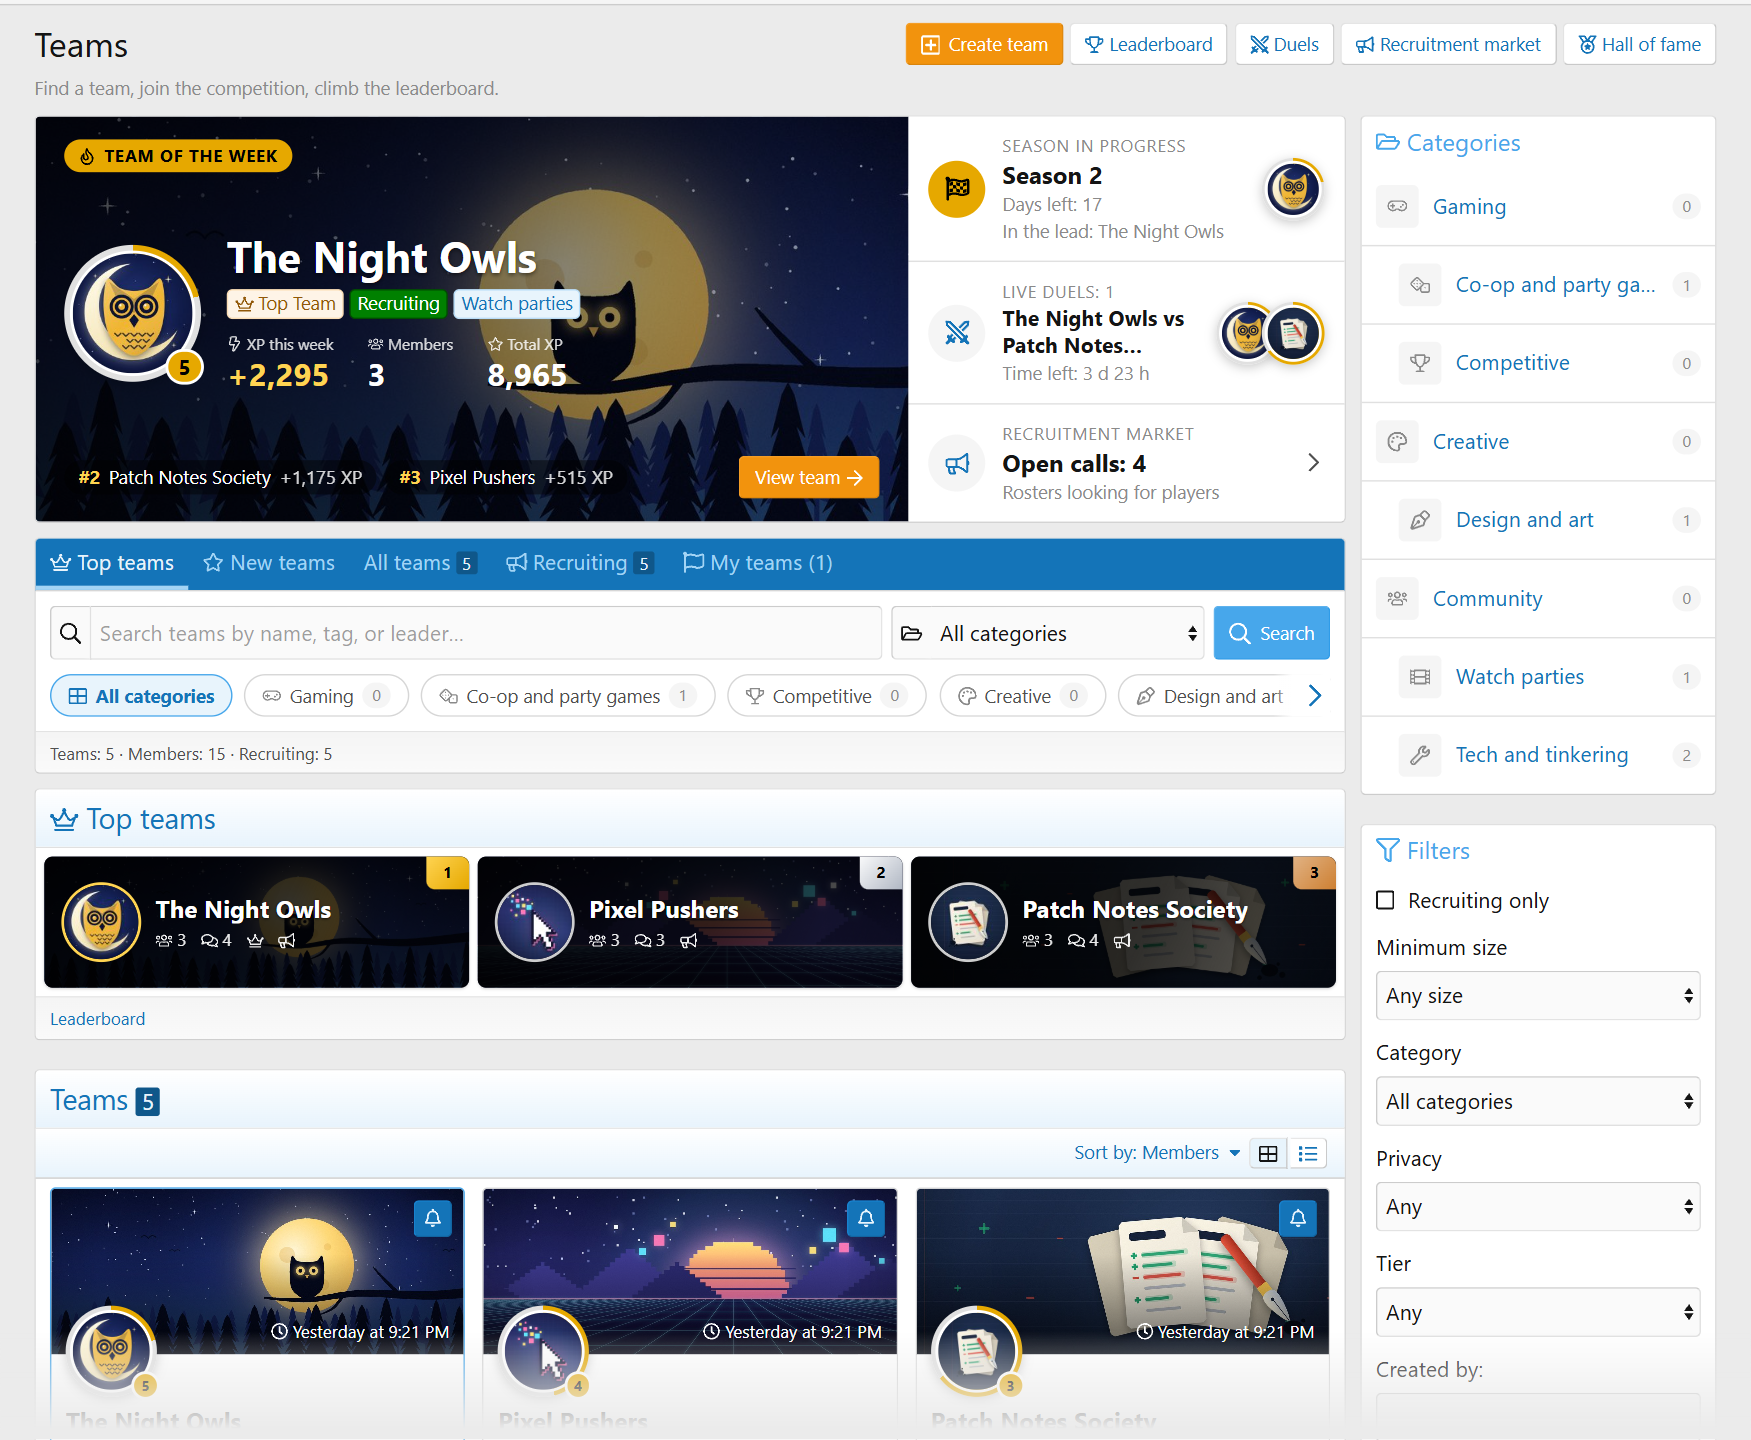Click the Recruitment Market megaphone icon

(957, 464)
